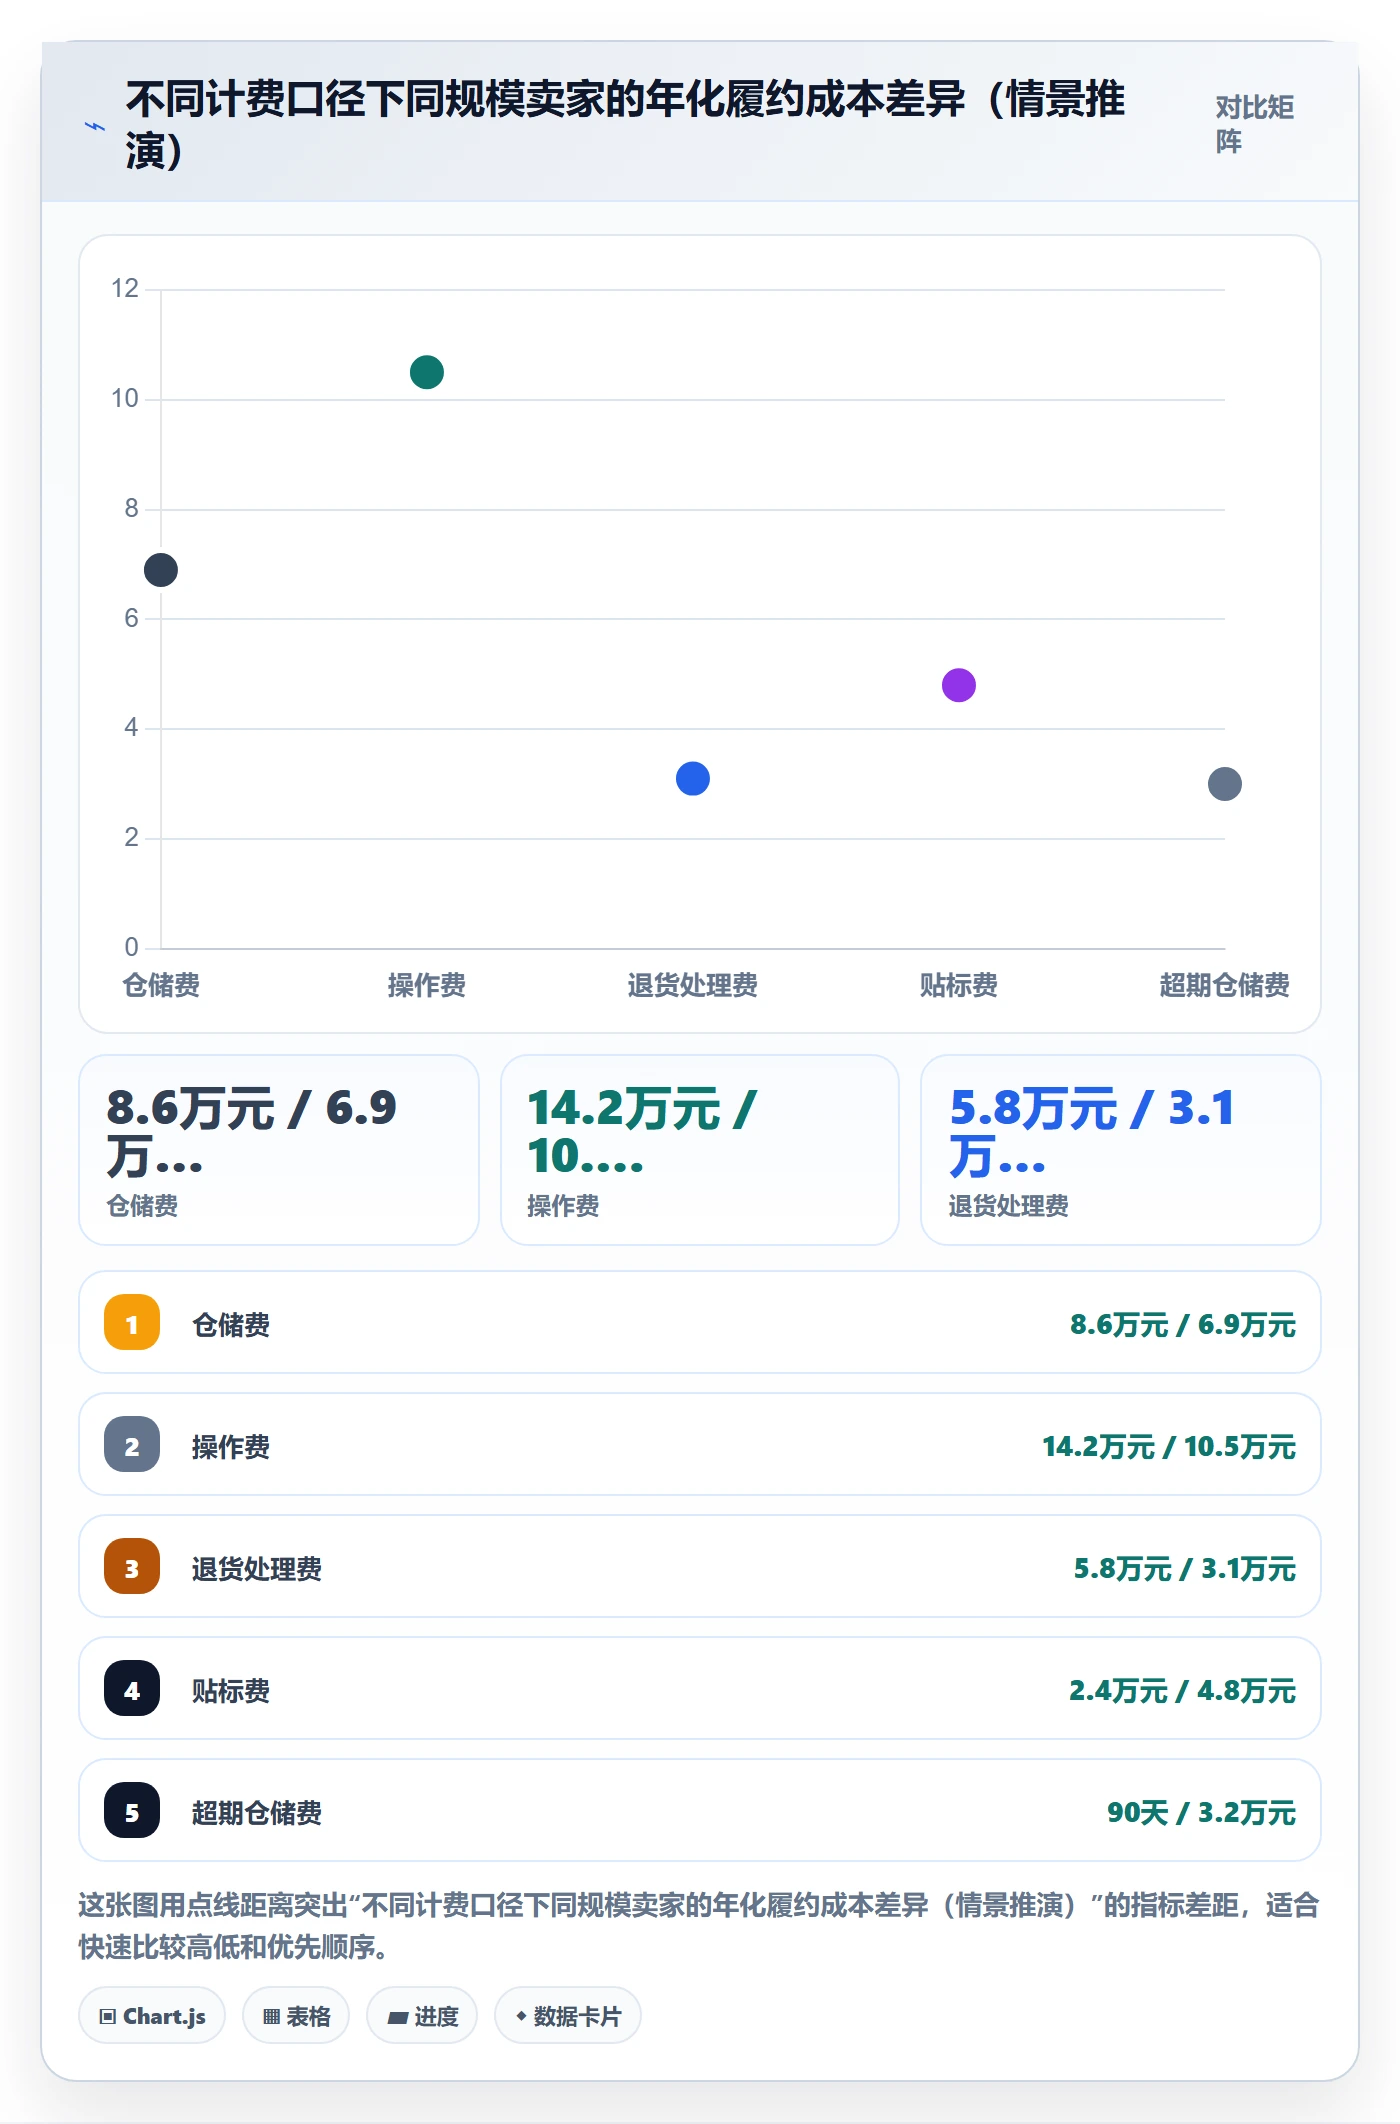Click the gray rank 2 badge
The width and height of the screenshot is (1400, 2124).
(x=132, y=1445)
